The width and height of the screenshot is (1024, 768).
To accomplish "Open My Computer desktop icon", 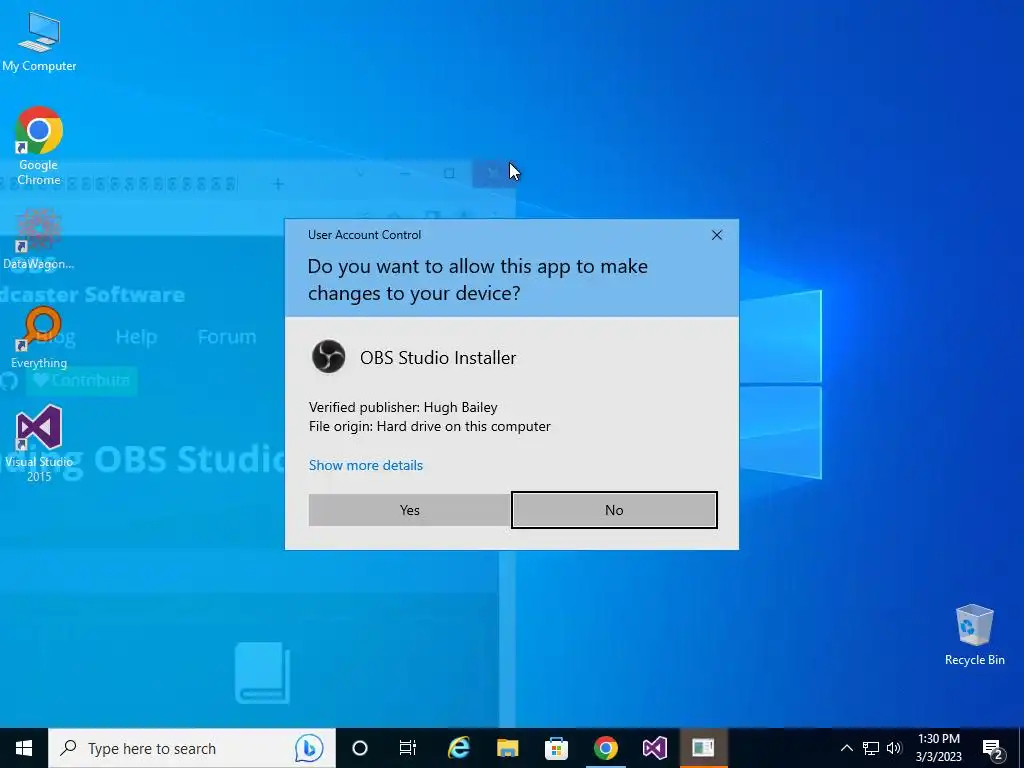I will click(x=39, y=40).
